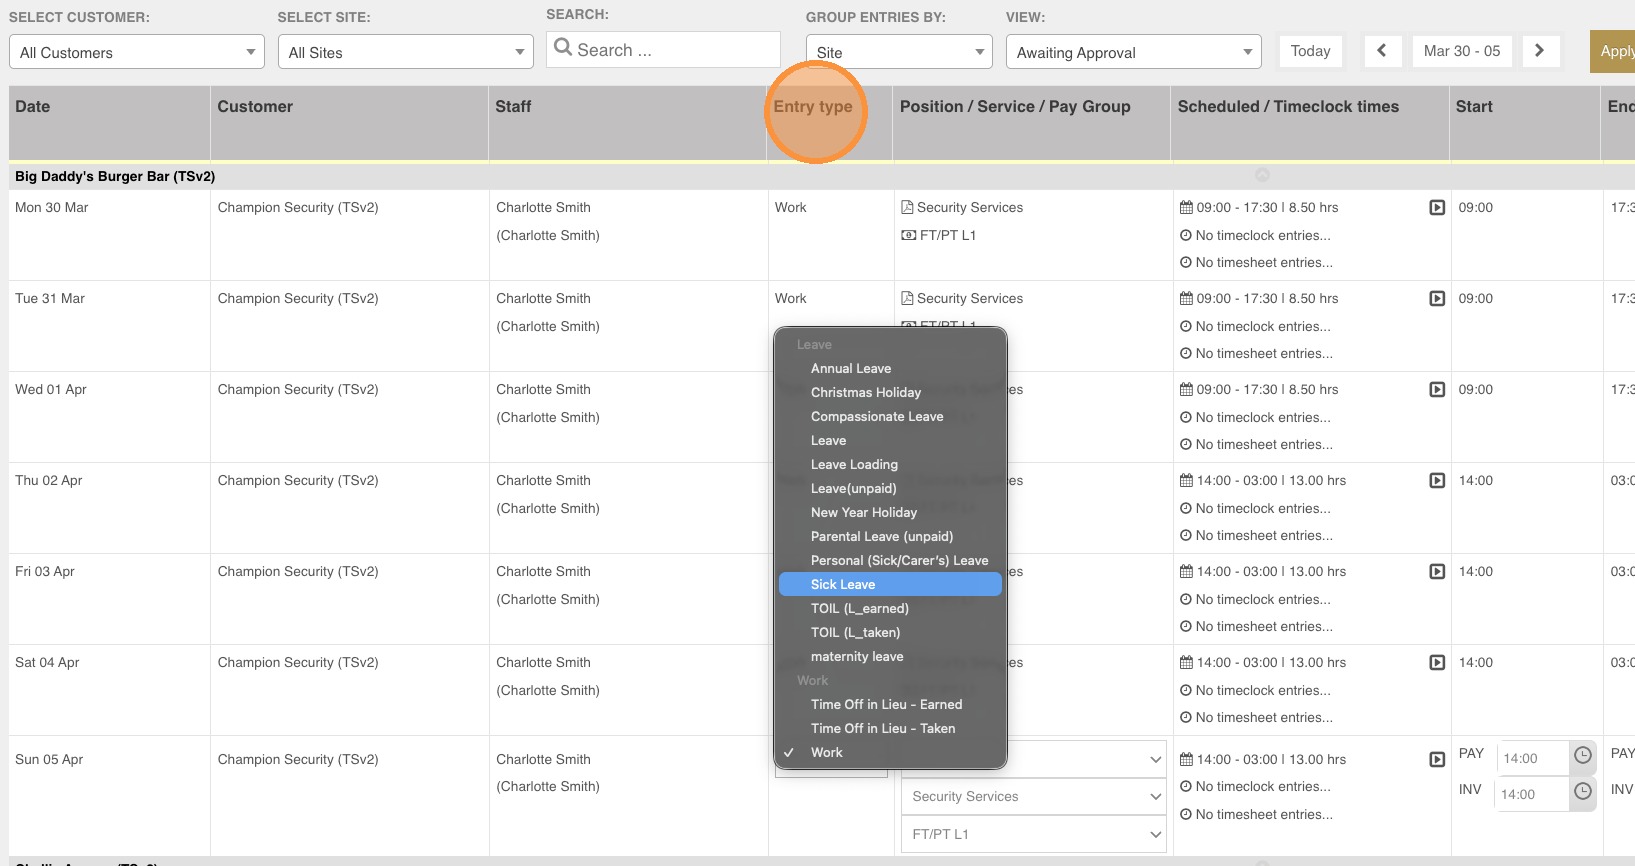
Task: Expand the Group Entries By Site dropdown
Action: (x=898, y=52)
